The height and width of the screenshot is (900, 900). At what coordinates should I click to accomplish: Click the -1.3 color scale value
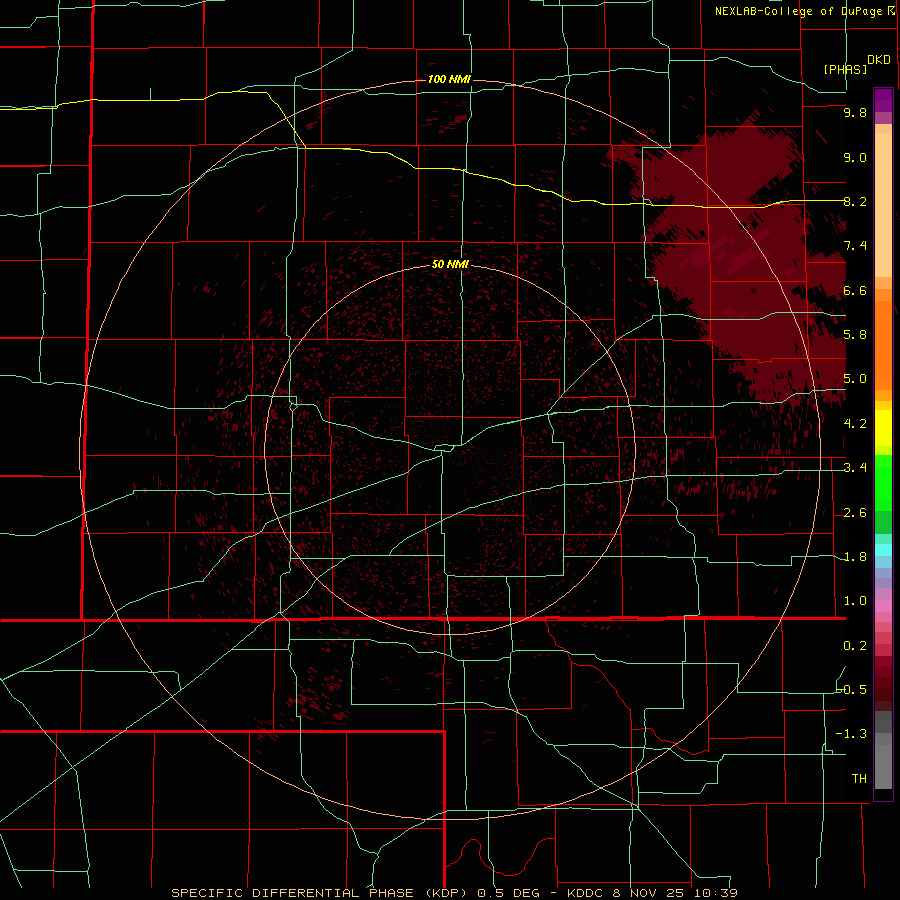[x=851, y=734]
